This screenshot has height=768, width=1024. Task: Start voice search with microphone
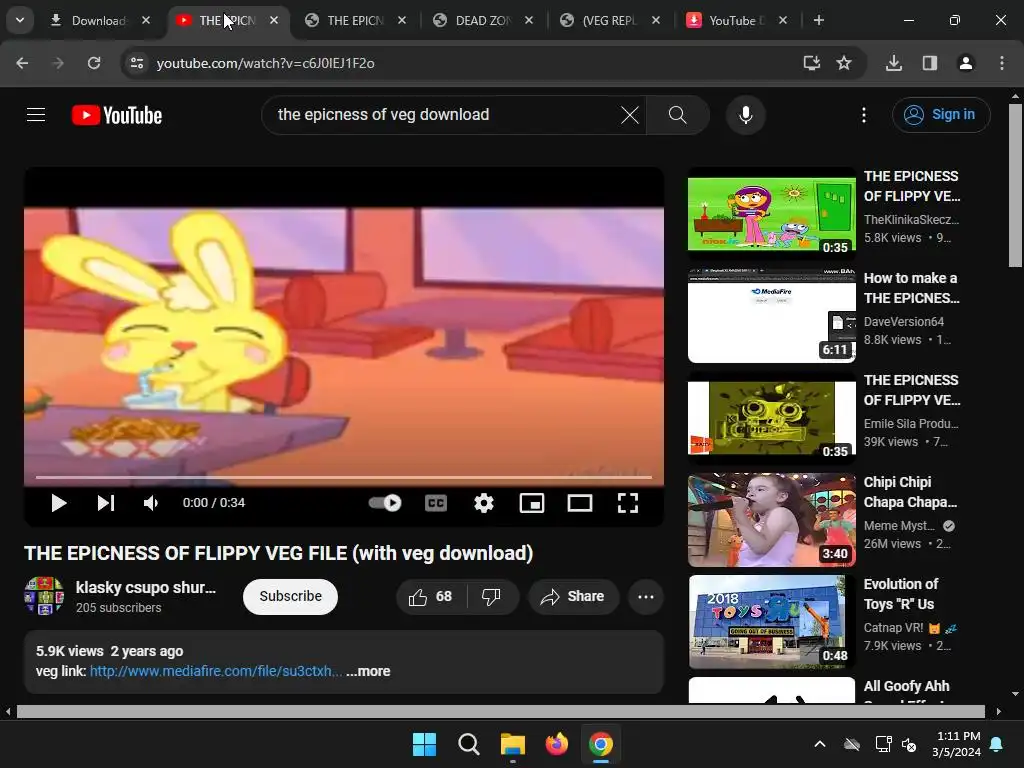coord(746,115)
